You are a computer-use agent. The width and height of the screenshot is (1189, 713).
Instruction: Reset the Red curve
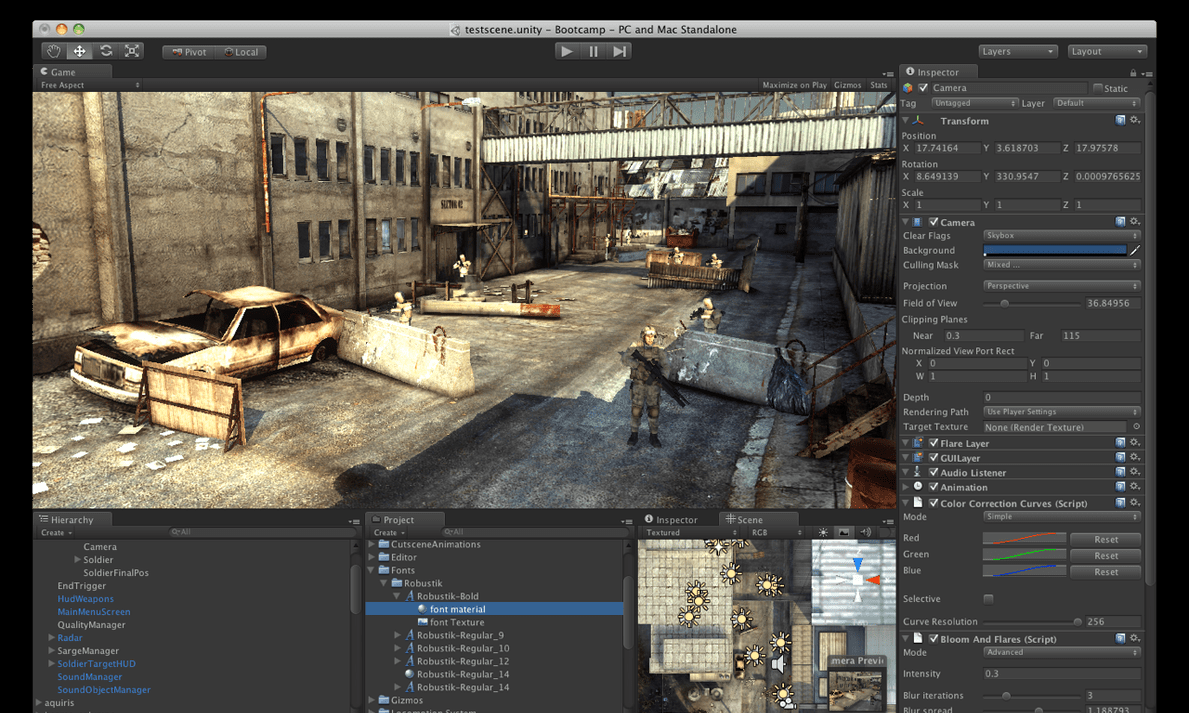click(x=1106, y=539)
